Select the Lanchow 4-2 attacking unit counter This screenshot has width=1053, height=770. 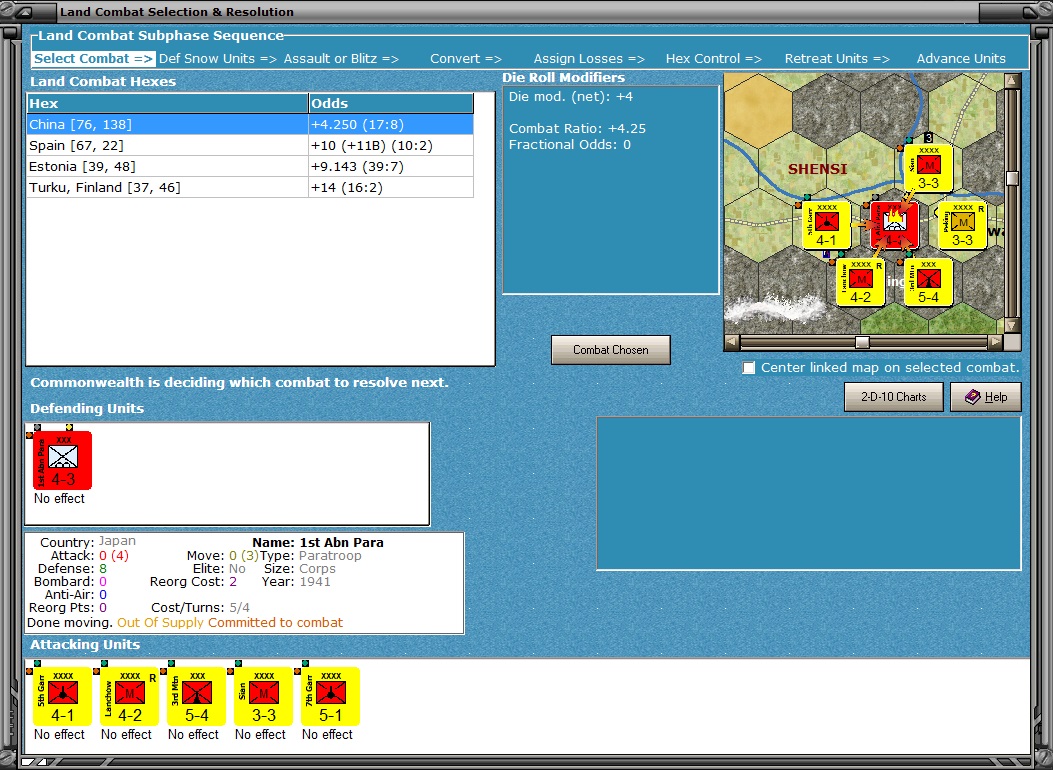(x=130, y=696)
